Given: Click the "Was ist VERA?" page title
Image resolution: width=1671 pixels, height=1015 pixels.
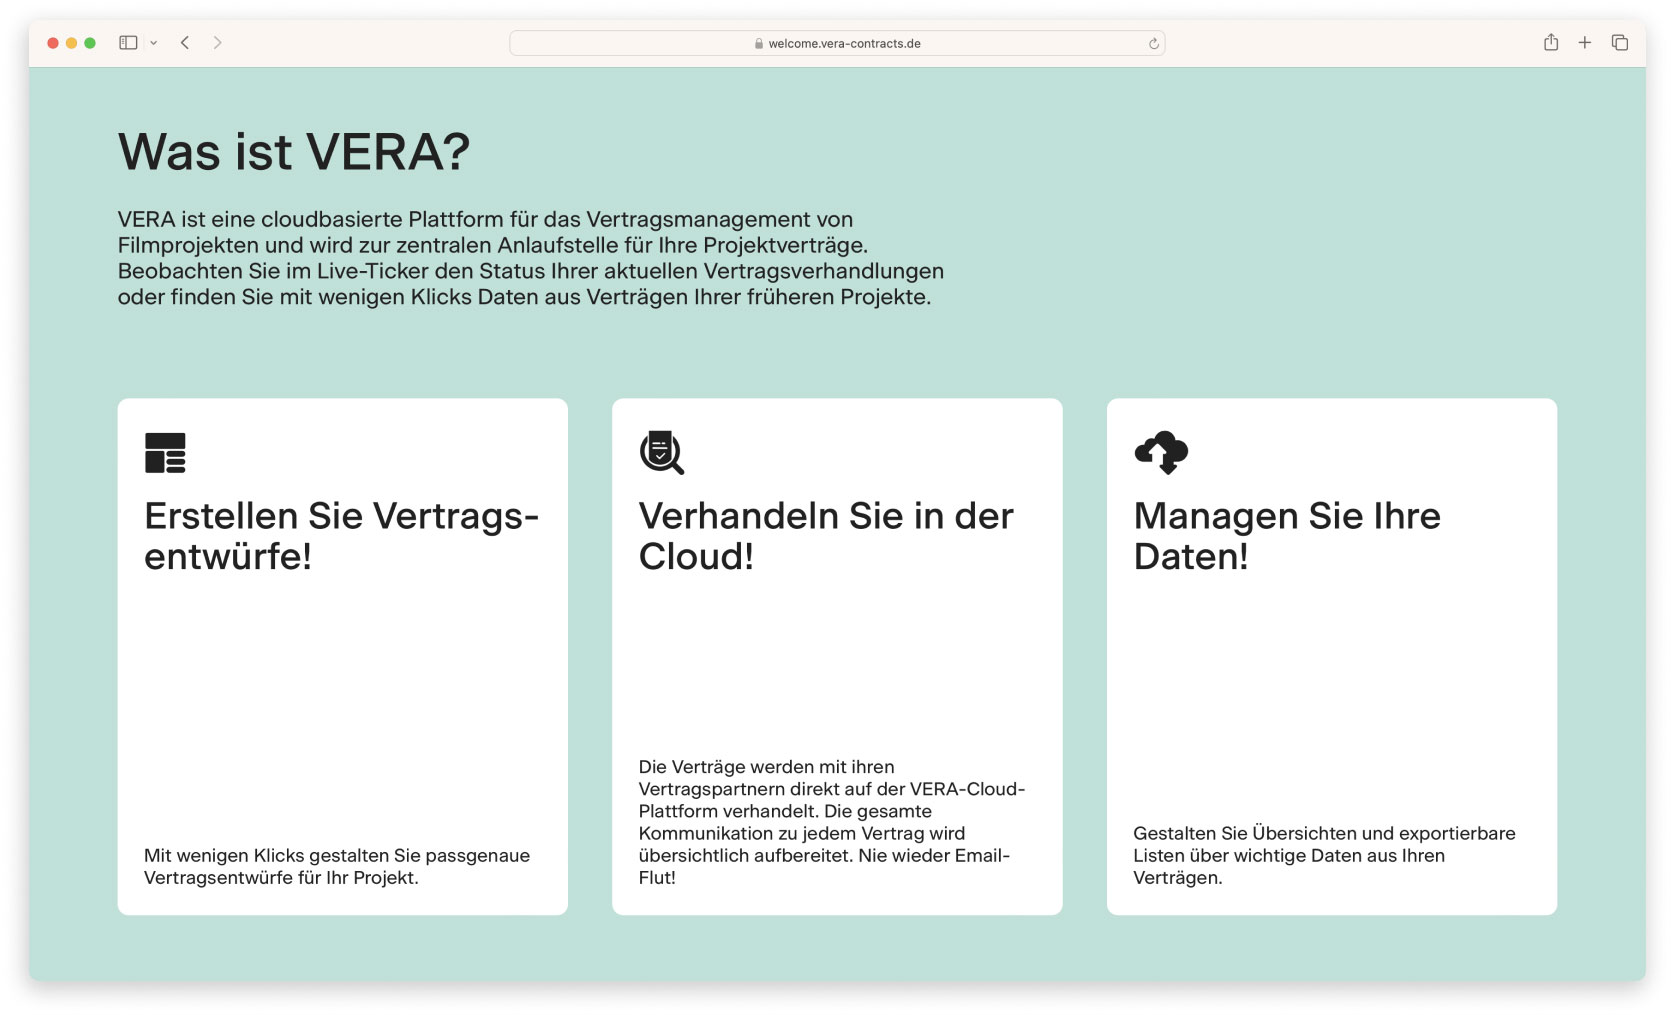Looking at the screenshot, I should click(x=294, y=152).
